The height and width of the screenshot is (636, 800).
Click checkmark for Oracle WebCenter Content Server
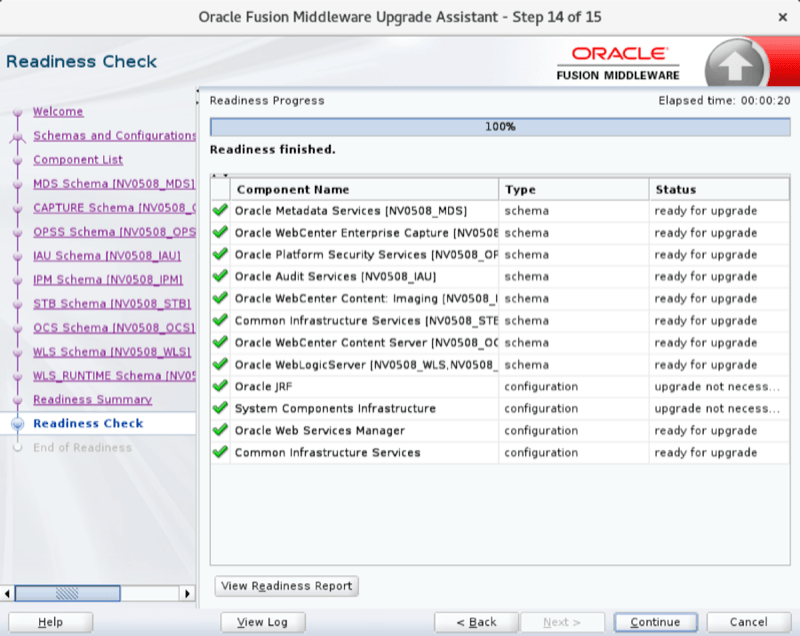point(220,342)
